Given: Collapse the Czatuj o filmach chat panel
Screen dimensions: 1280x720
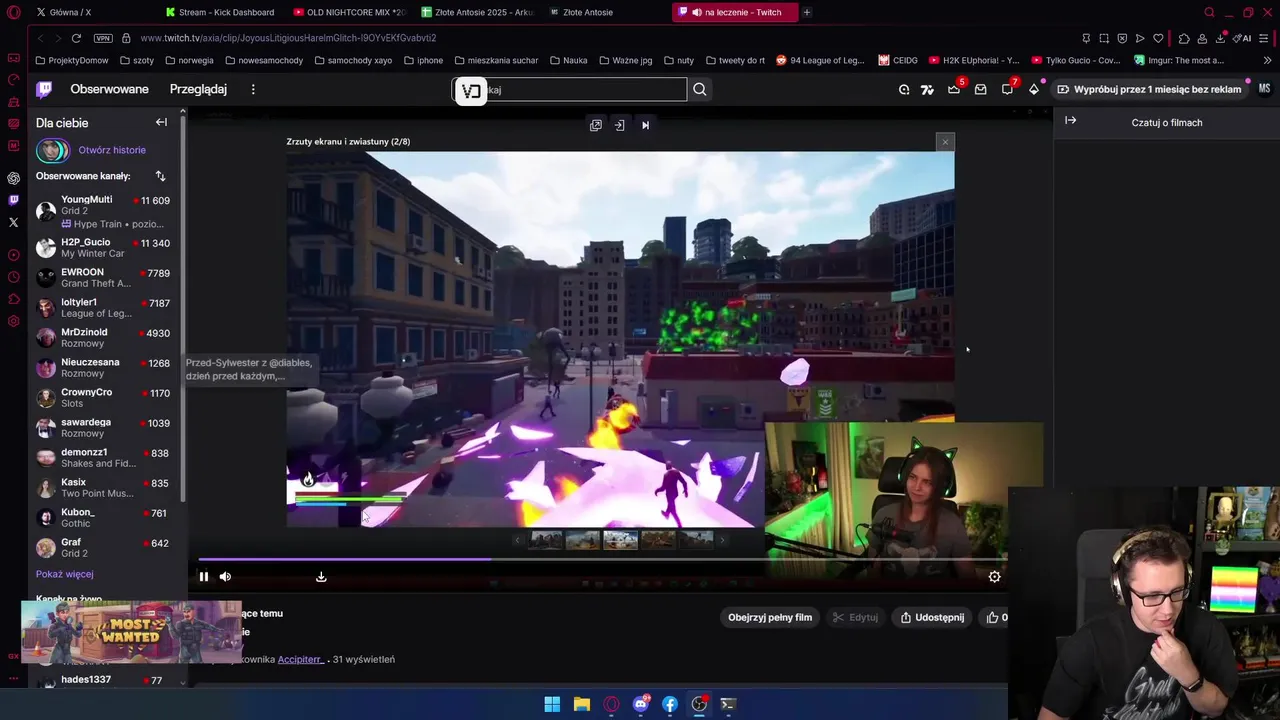Looking at the screenshot, I should pyautogui.click(x=1071, y=121).
